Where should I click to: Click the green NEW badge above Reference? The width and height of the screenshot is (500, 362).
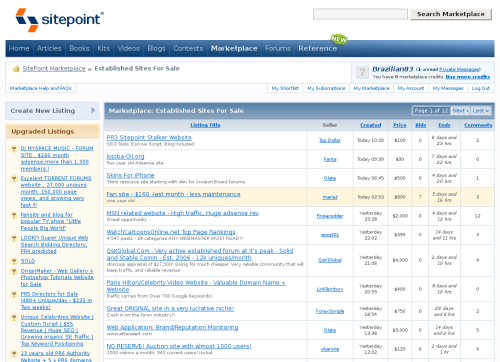click(339, 39)
